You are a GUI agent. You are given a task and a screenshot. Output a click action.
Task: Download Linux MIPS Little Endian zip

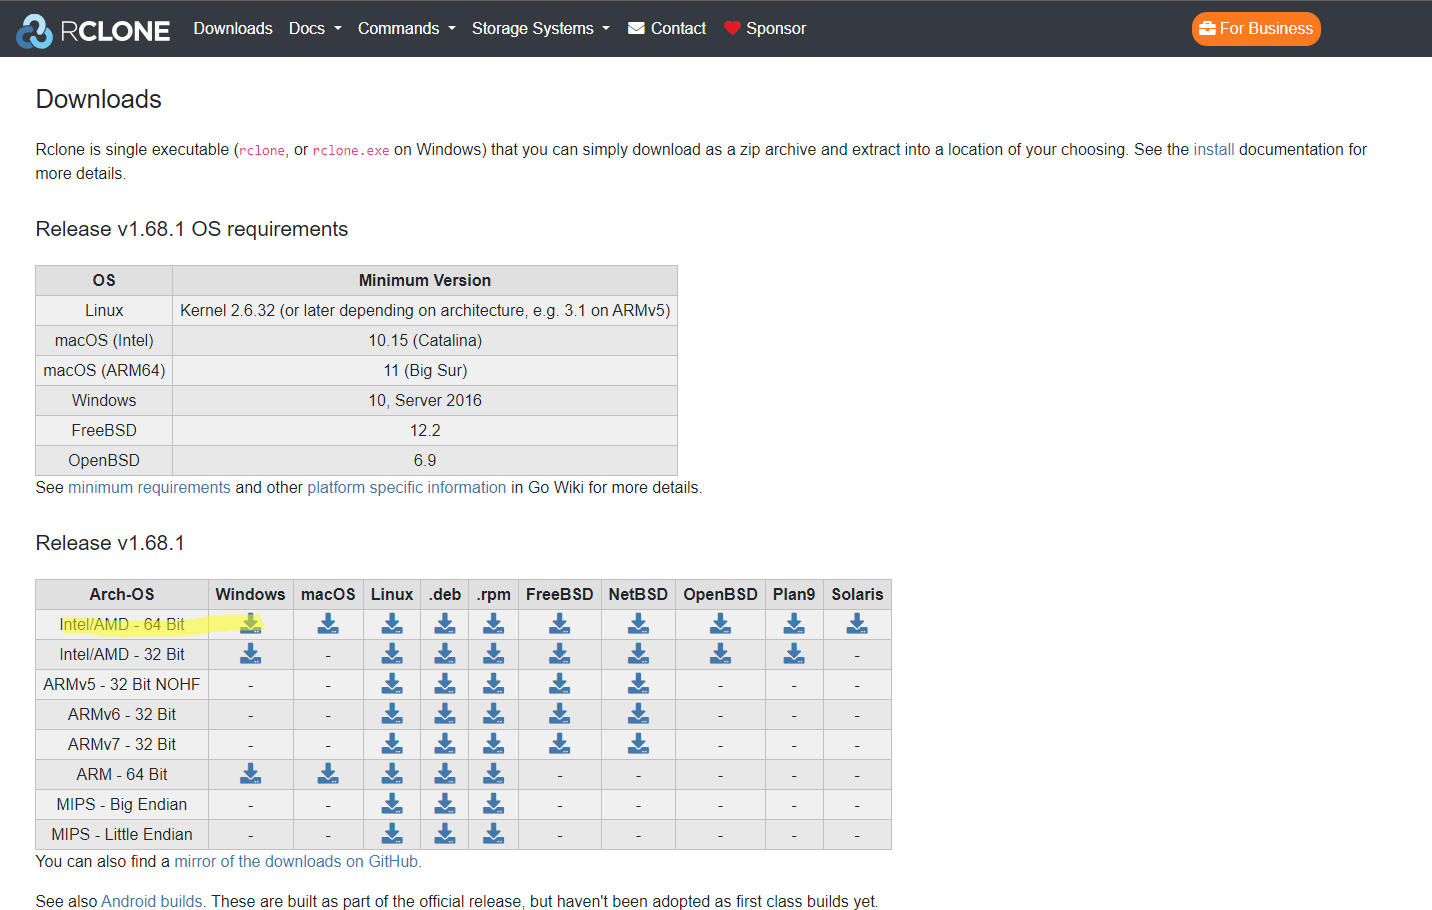[392, 834]
